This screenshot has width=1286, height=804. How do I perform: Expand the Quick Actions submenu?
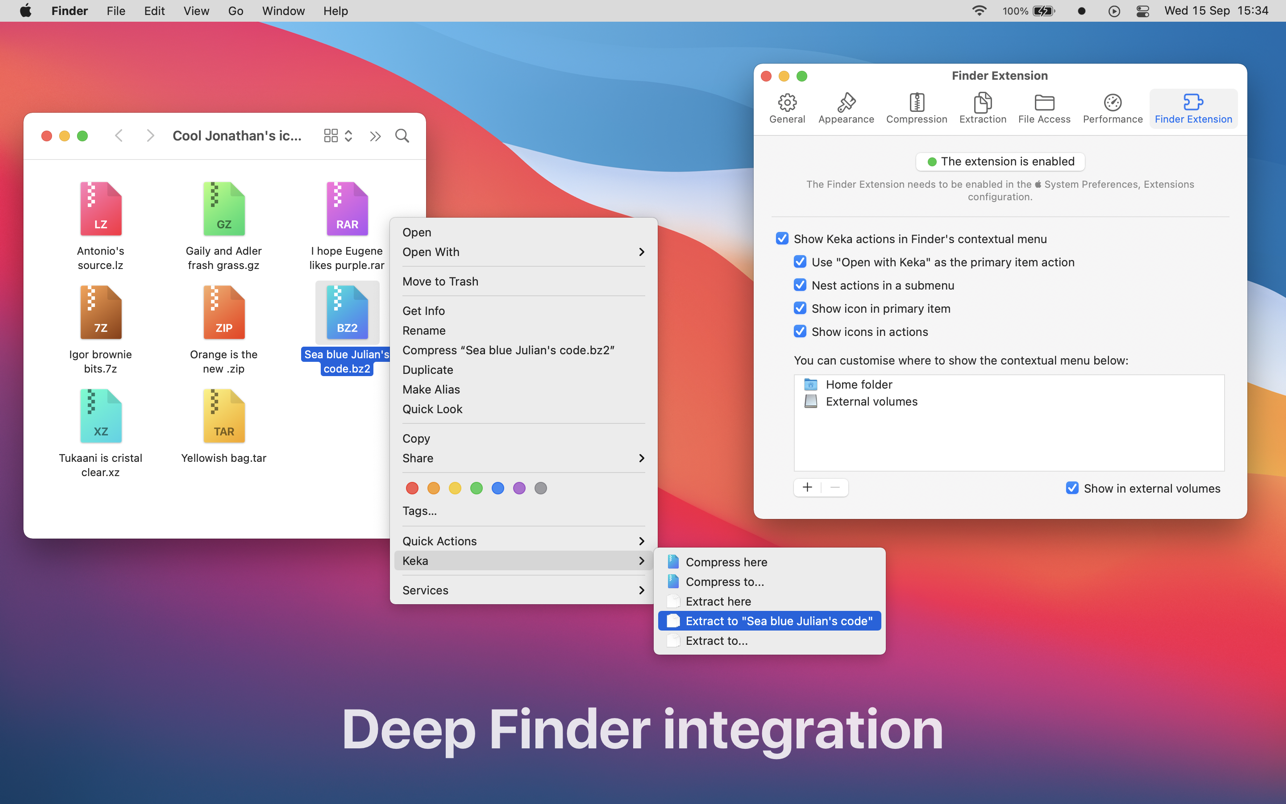[522, 541]
